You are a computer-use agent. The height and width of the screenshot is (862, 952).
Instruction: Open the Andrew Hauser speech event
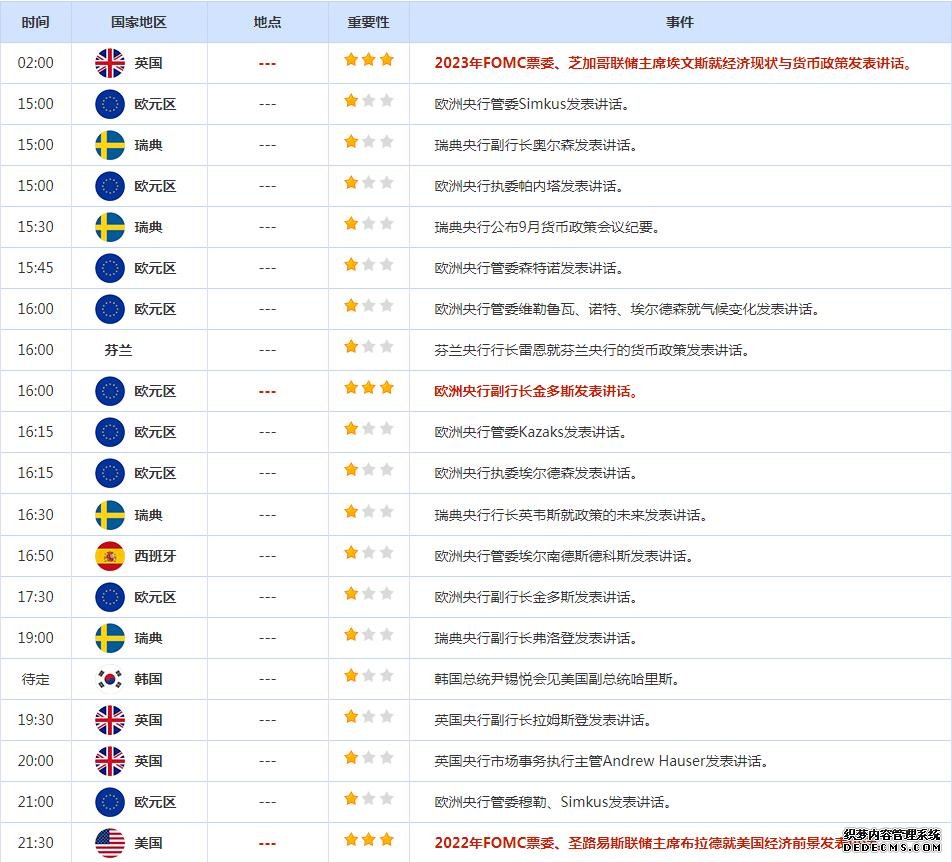(x=601, y=761)
